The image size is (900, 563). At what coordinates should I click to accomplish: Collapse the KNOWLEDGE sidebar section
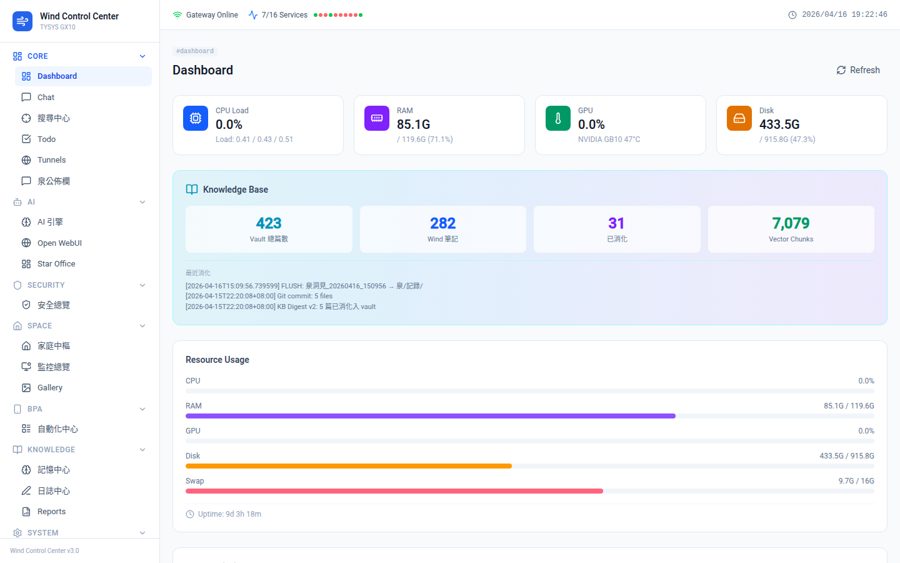[142, 450]
